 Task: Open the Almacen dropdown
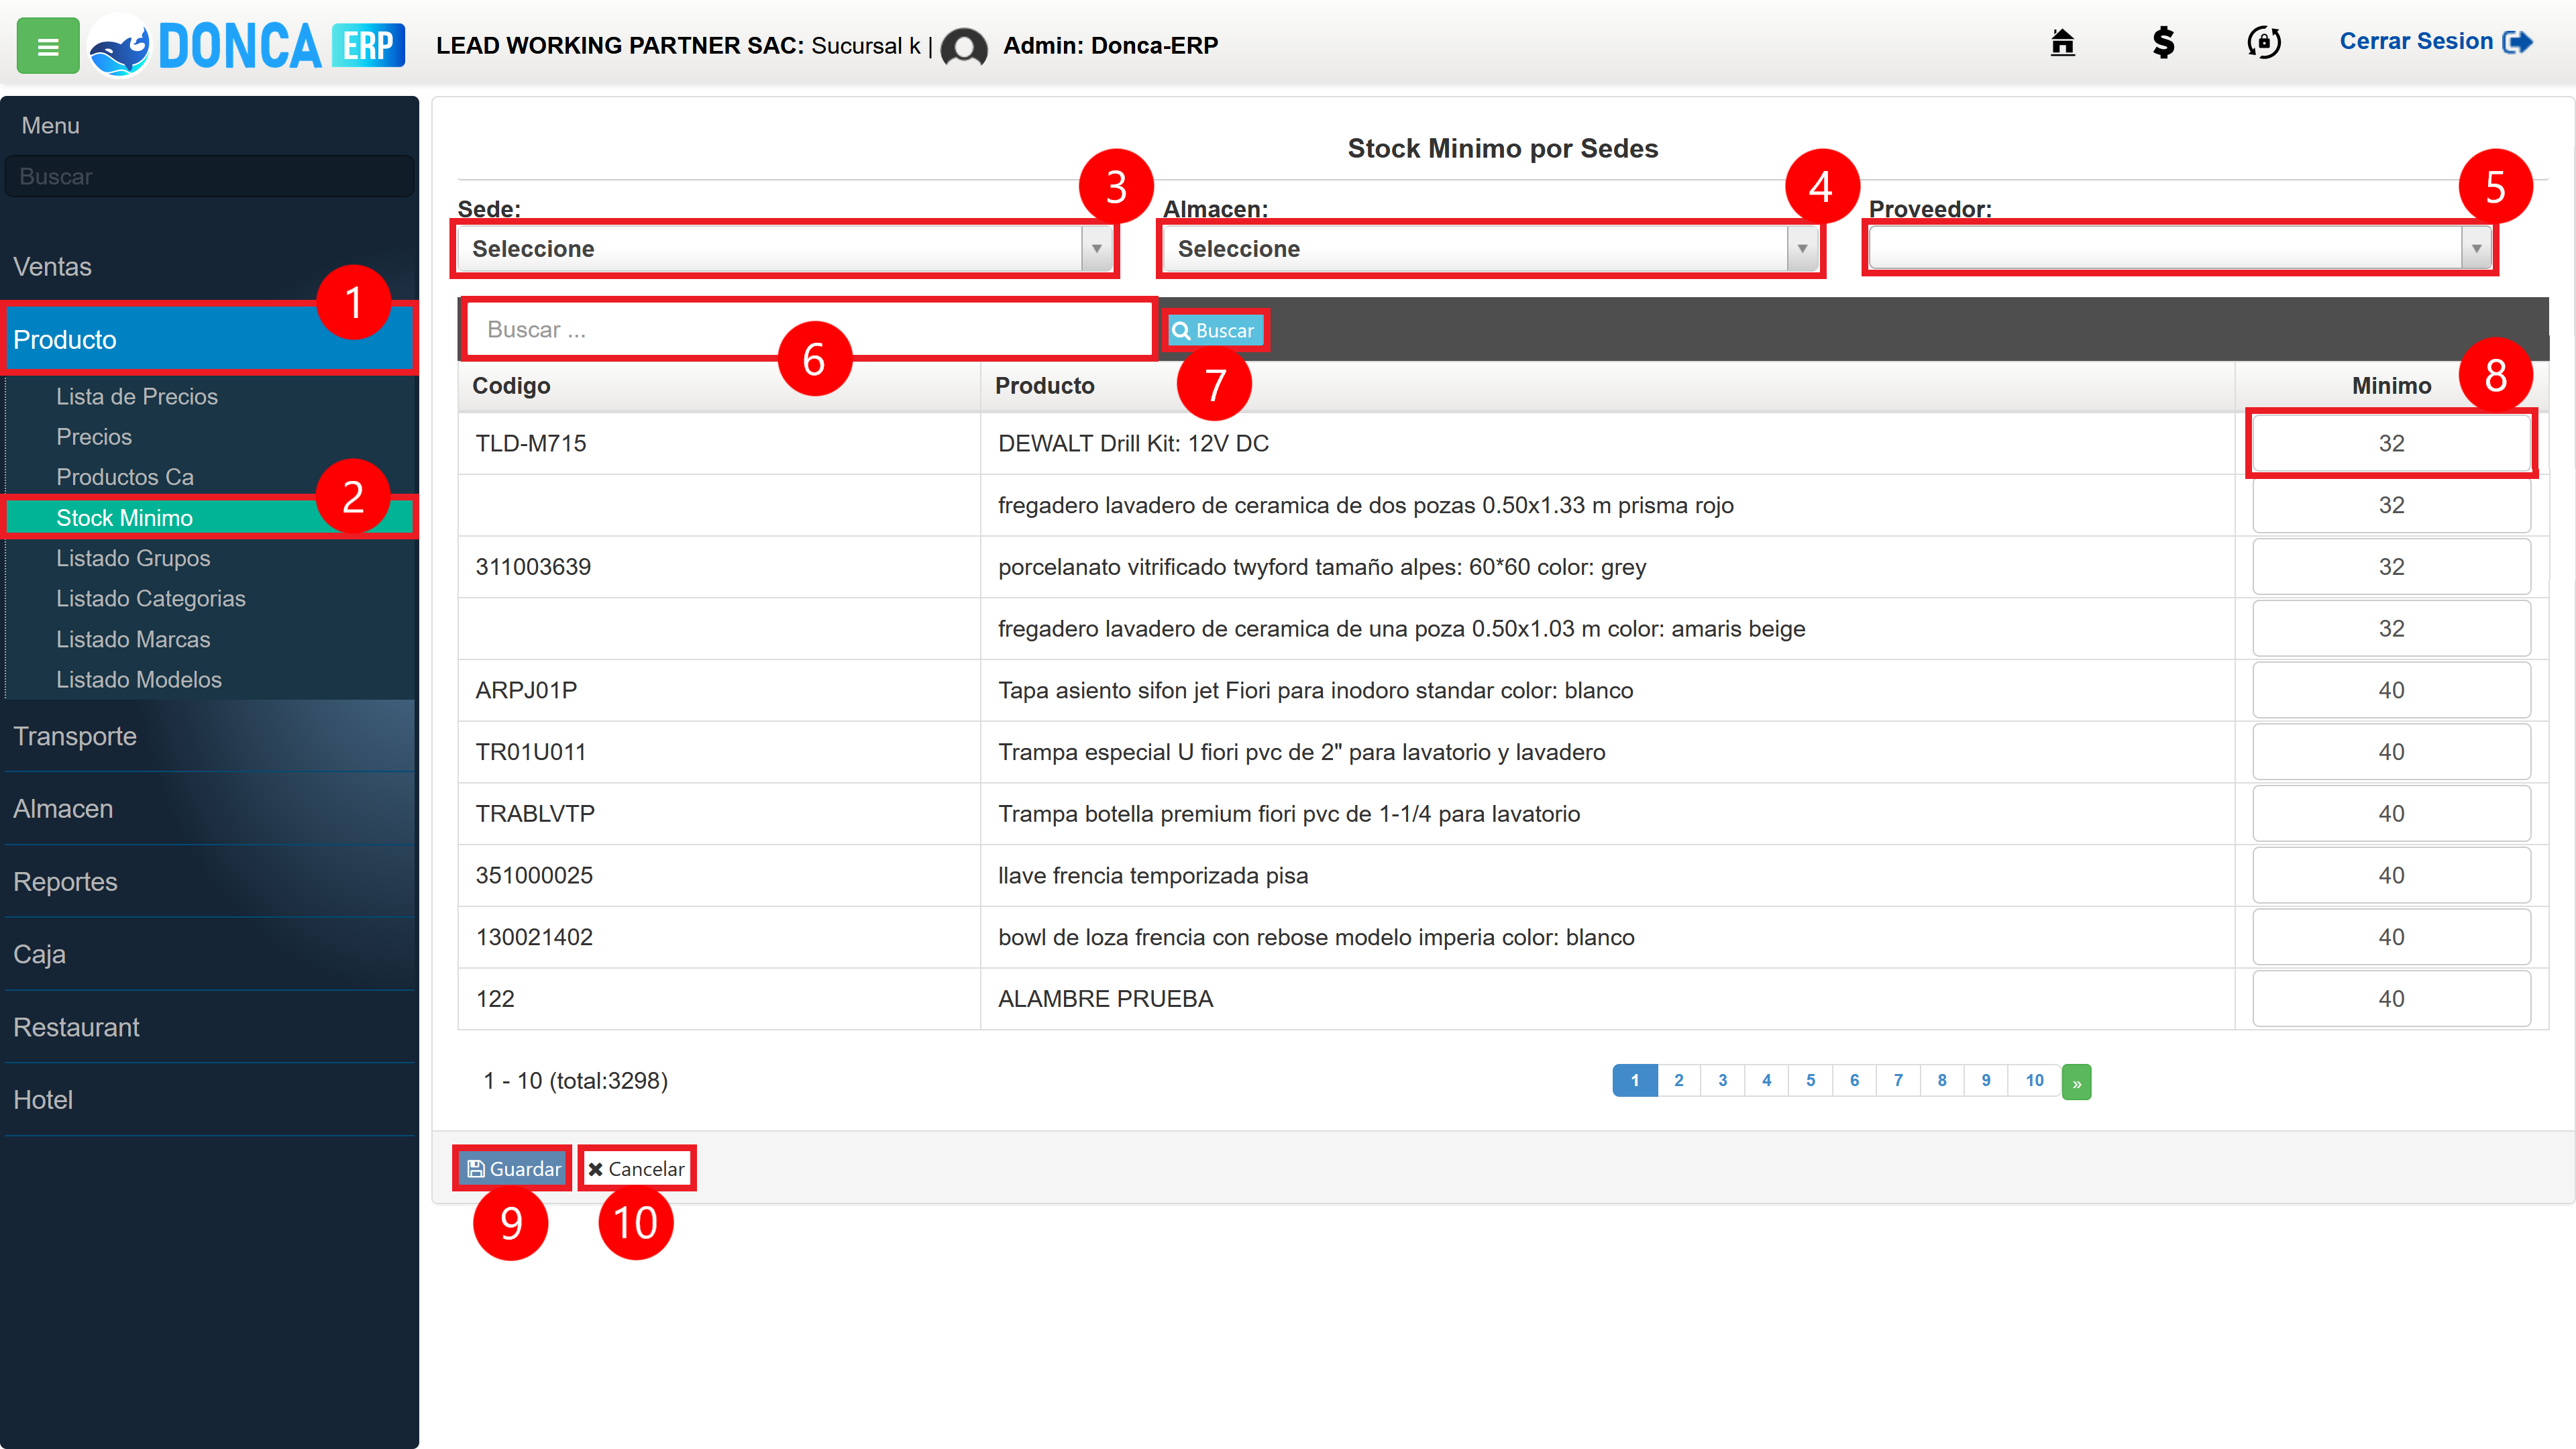click(1491, 249)
